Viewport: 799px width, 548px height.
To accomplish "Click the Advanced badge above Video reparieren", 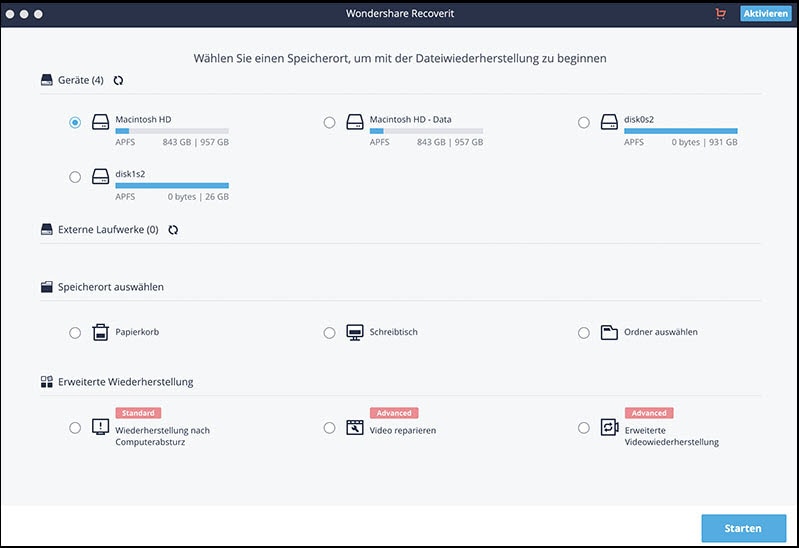I will click(x=394, y=413).
